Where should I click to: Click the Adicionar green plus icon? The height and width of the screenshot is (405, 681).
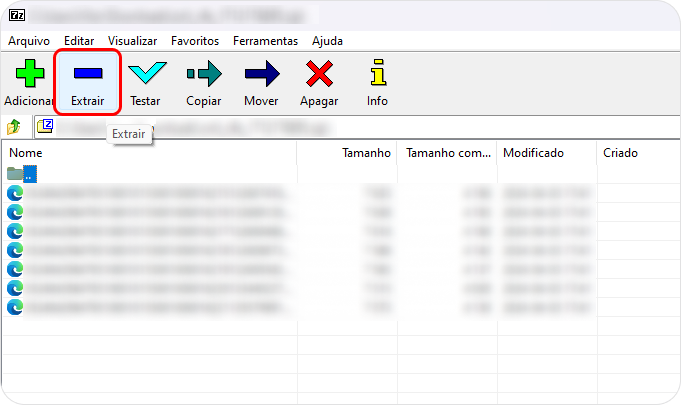point(30,73)
